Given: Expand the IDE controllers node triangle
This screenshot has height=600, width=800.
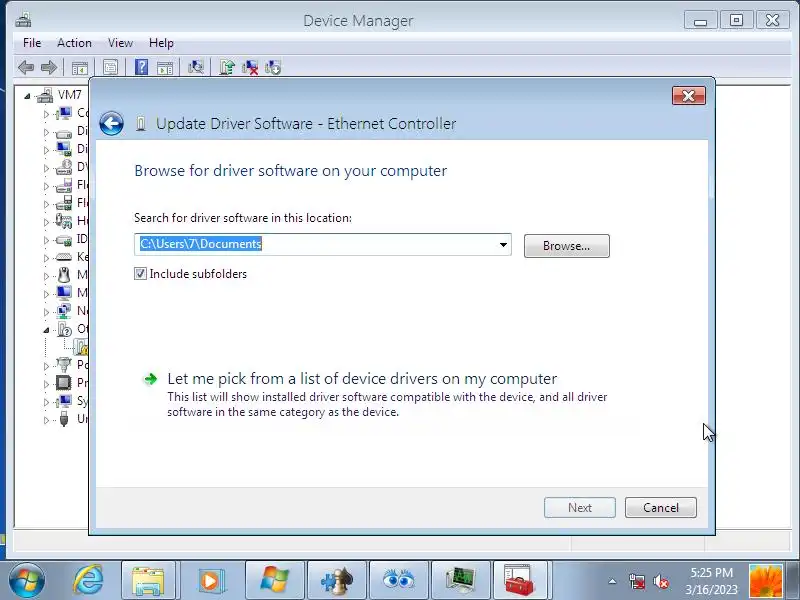Looking at the screenshot, I should pyautogui.click(x=46, y=240).
